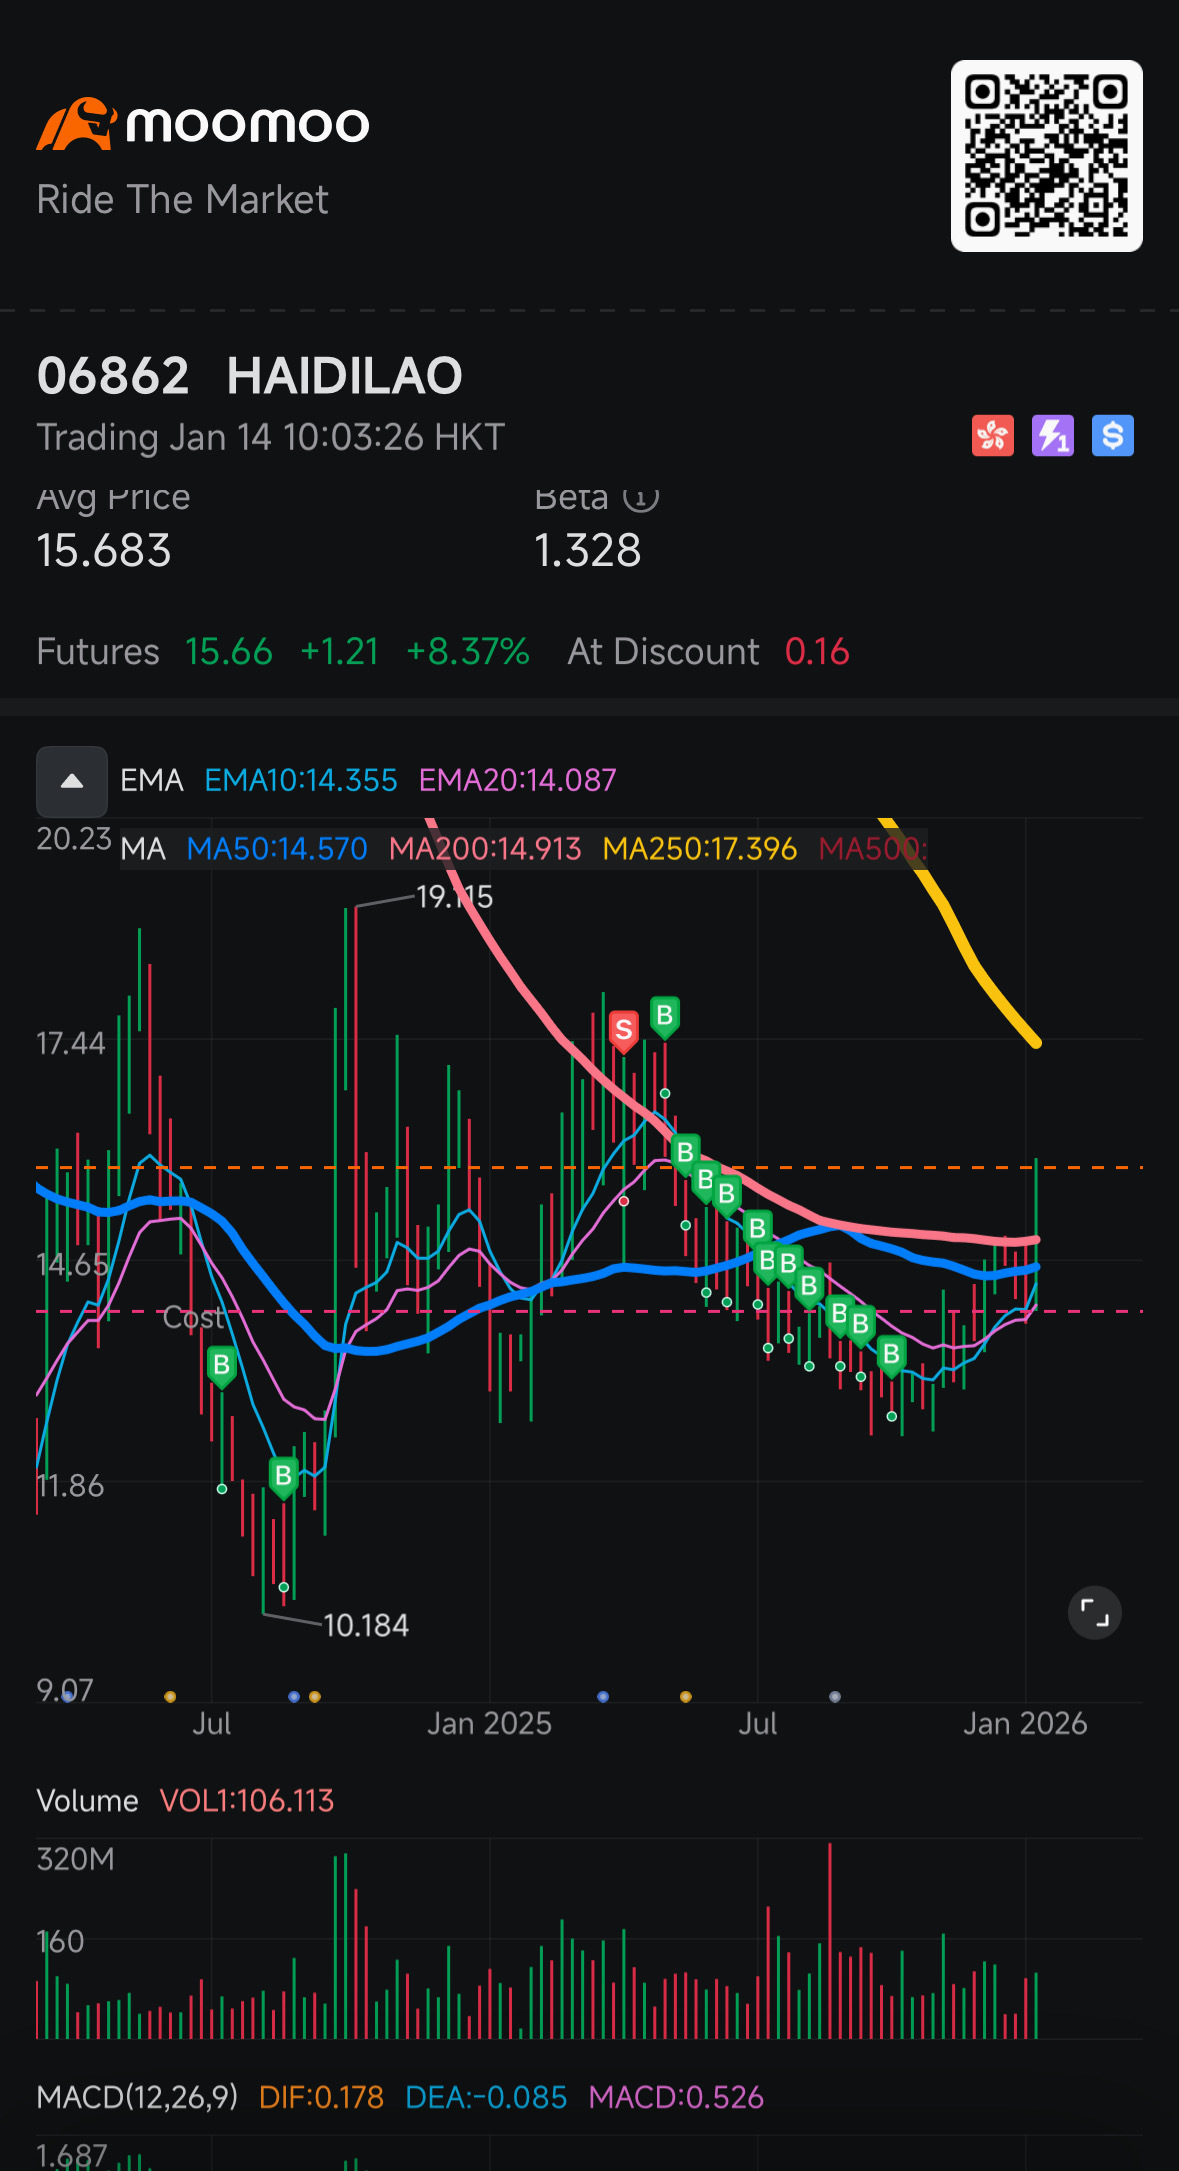Viewport: 1179px width, 2171px height.
Task: Expand the chart to fullscreen
Action: [1094, 1613]
